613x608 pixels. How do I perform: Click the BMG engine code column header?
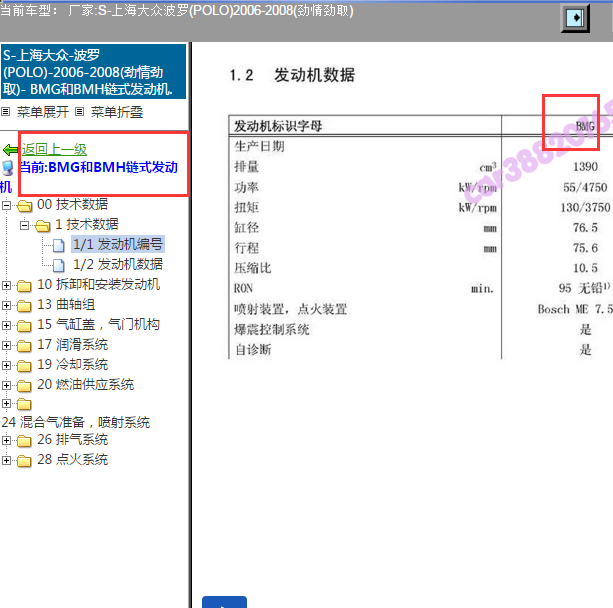585,126
